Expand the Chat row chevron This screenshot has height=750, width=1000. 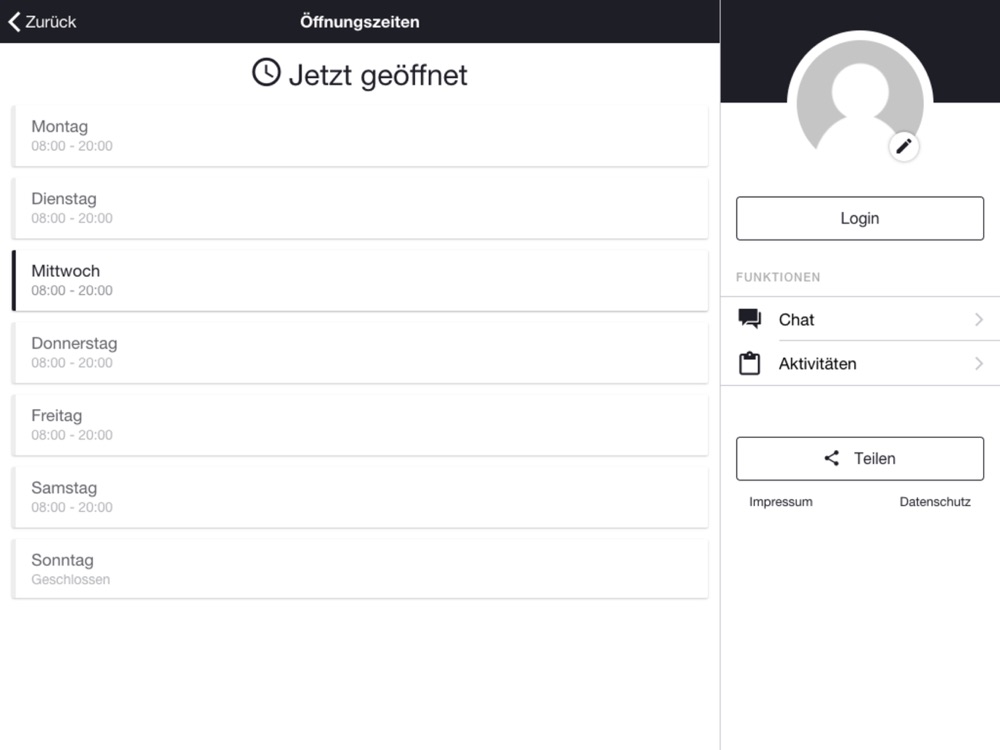(979, 319)
